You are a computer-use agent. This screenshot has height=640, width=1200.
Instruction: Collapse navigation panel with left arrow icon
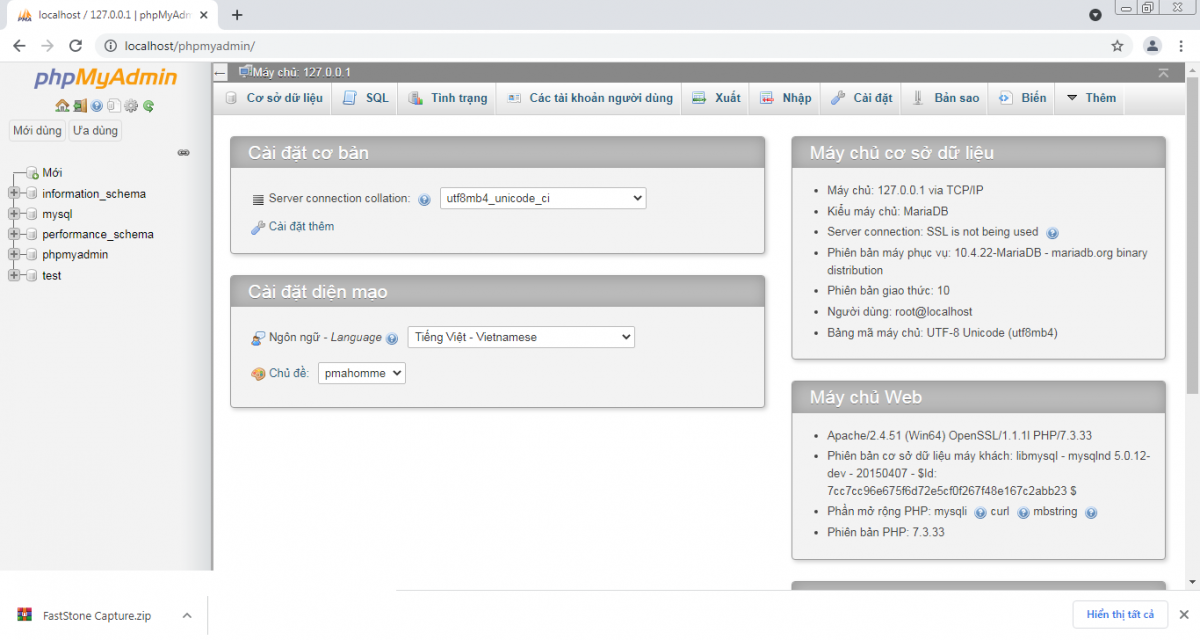220,73
